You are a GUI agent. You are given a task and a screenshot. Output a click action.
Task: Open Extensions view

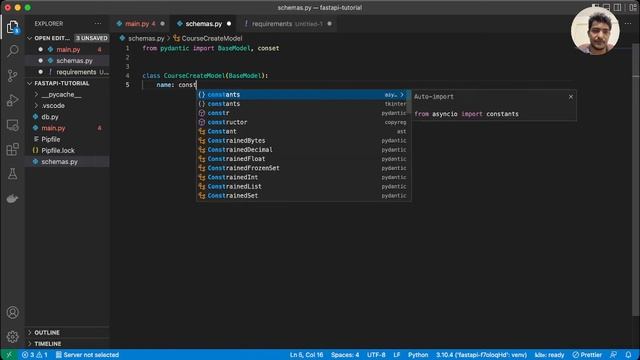(12, 149)
